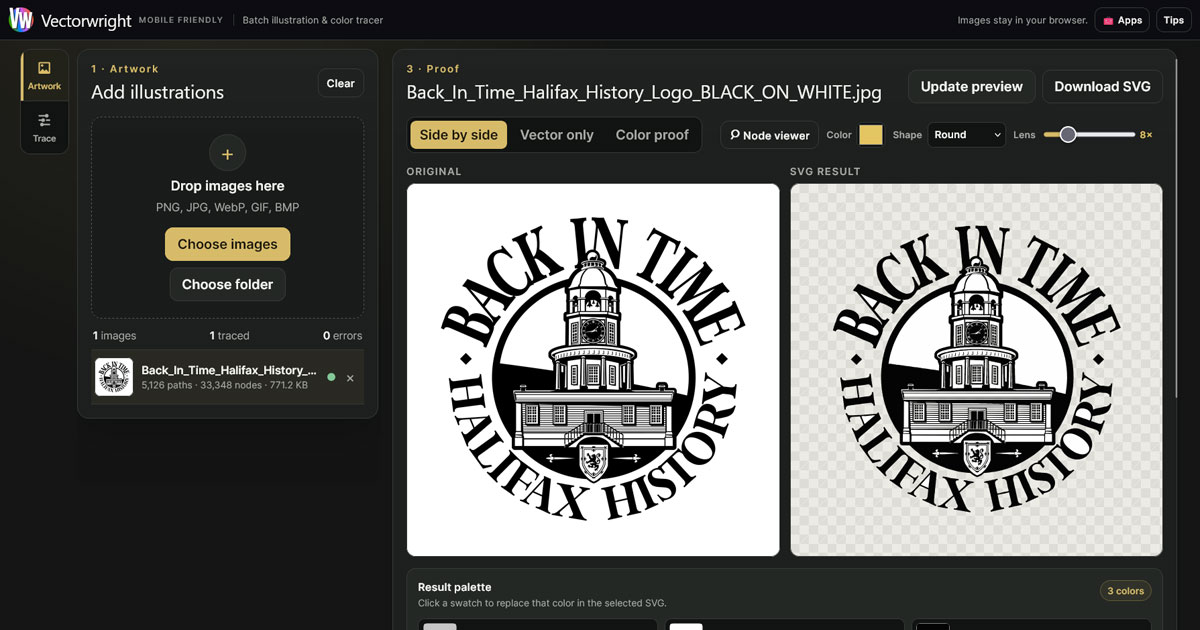Click the '1 traced' counter
This screenshot has width=1200, height=630.
pos(230,336)
